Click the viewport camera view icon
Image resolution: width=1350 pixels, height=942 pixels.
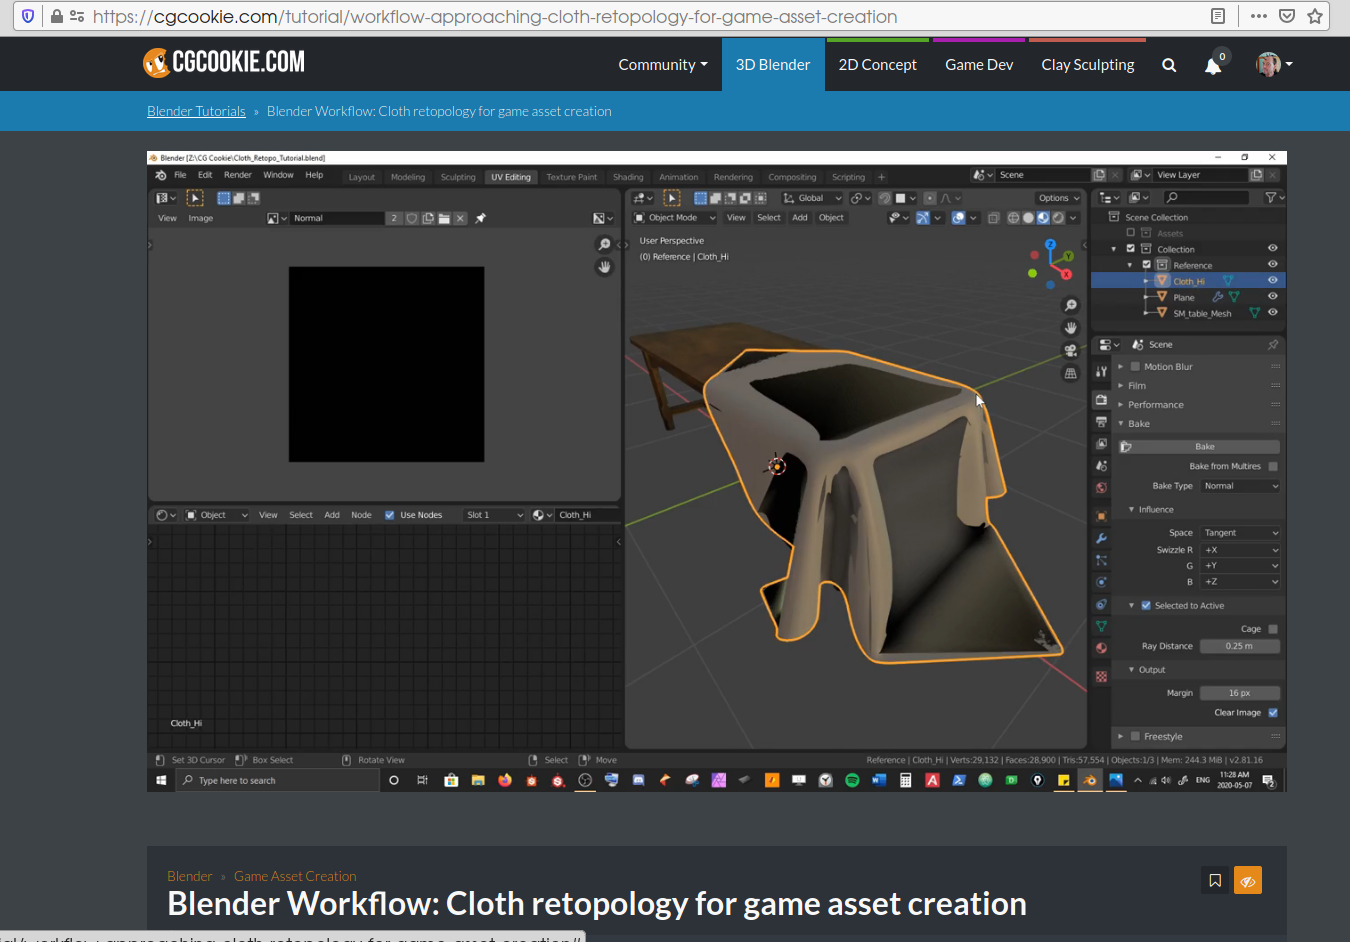point(1070,350)
